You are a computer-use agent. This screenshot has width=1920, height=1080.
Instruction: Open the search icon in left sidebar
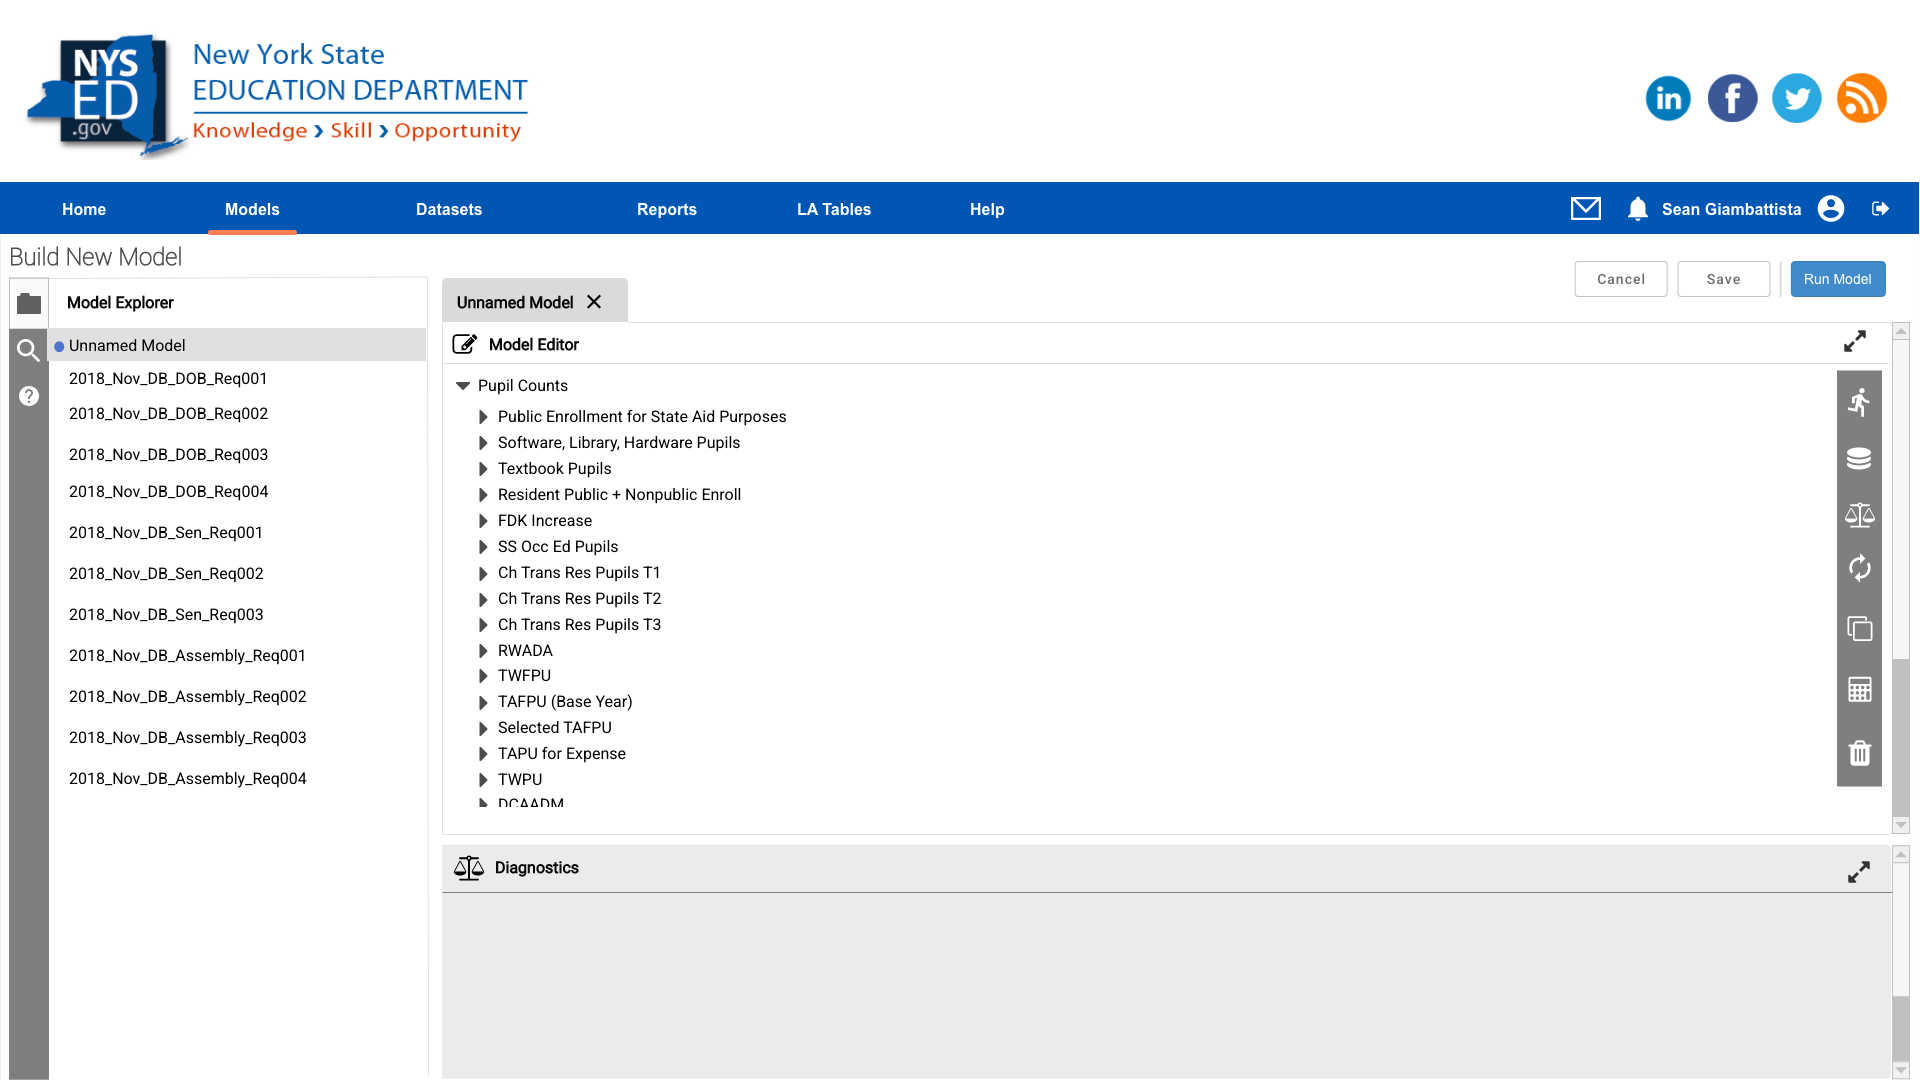pos(28,350)
